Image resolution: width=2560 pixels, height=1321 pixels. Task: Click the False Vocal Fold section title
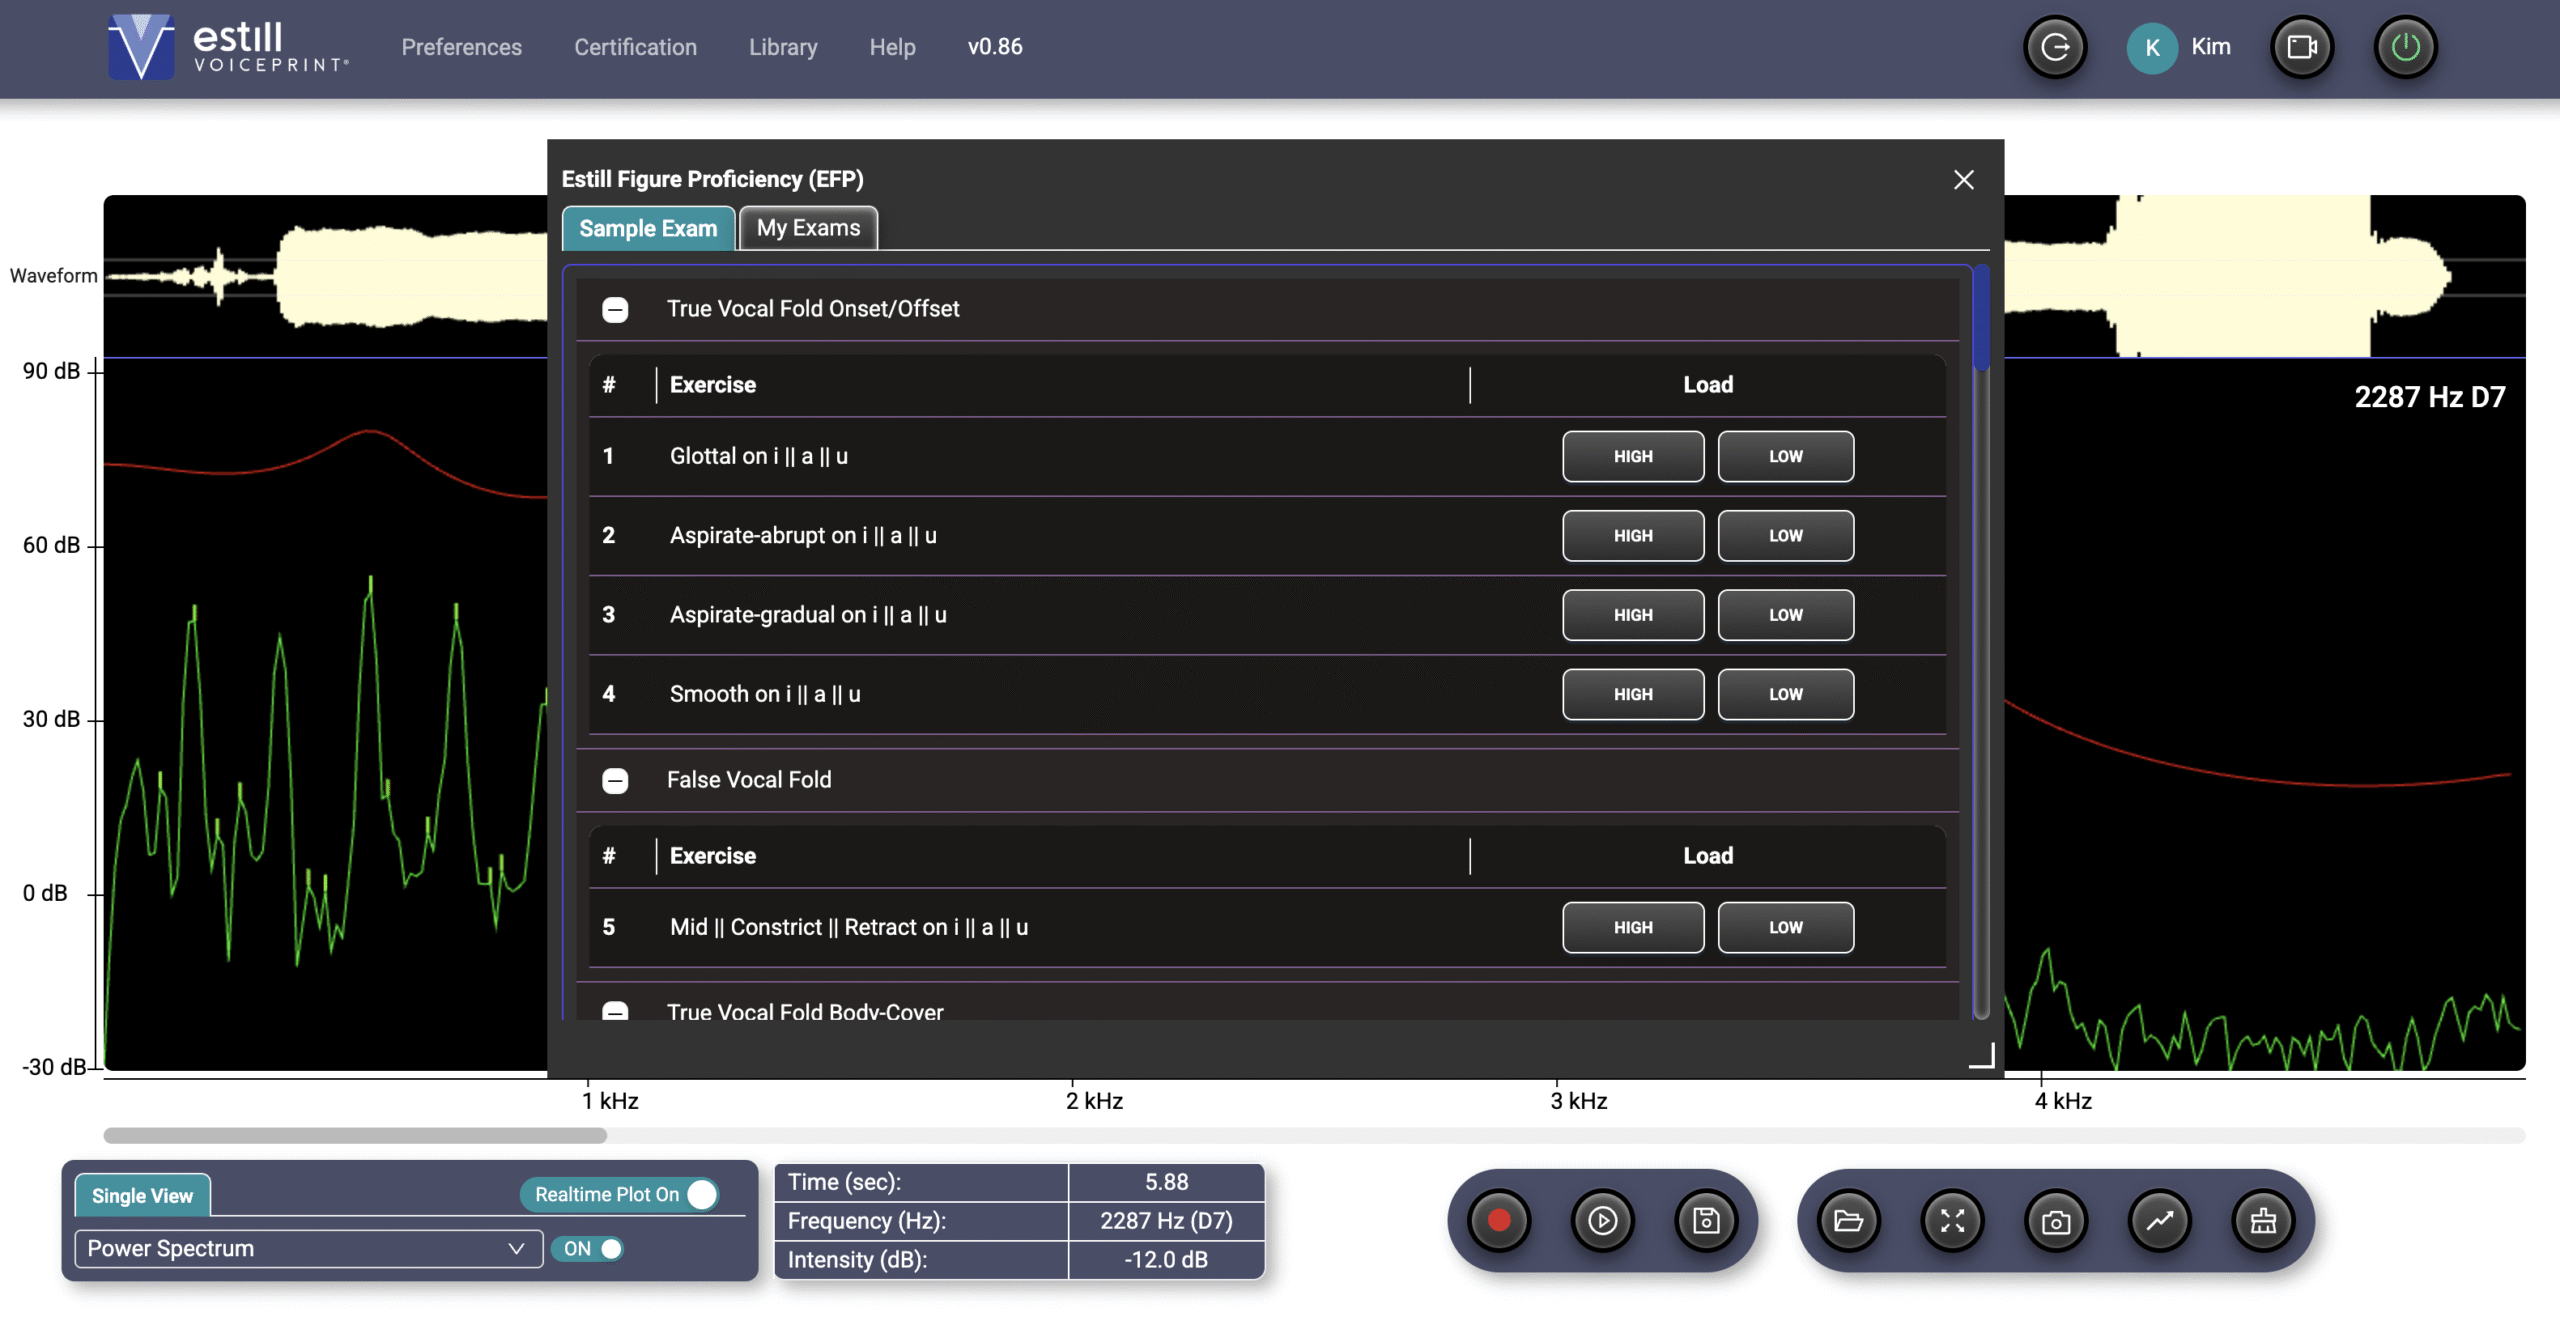[749, 780]
